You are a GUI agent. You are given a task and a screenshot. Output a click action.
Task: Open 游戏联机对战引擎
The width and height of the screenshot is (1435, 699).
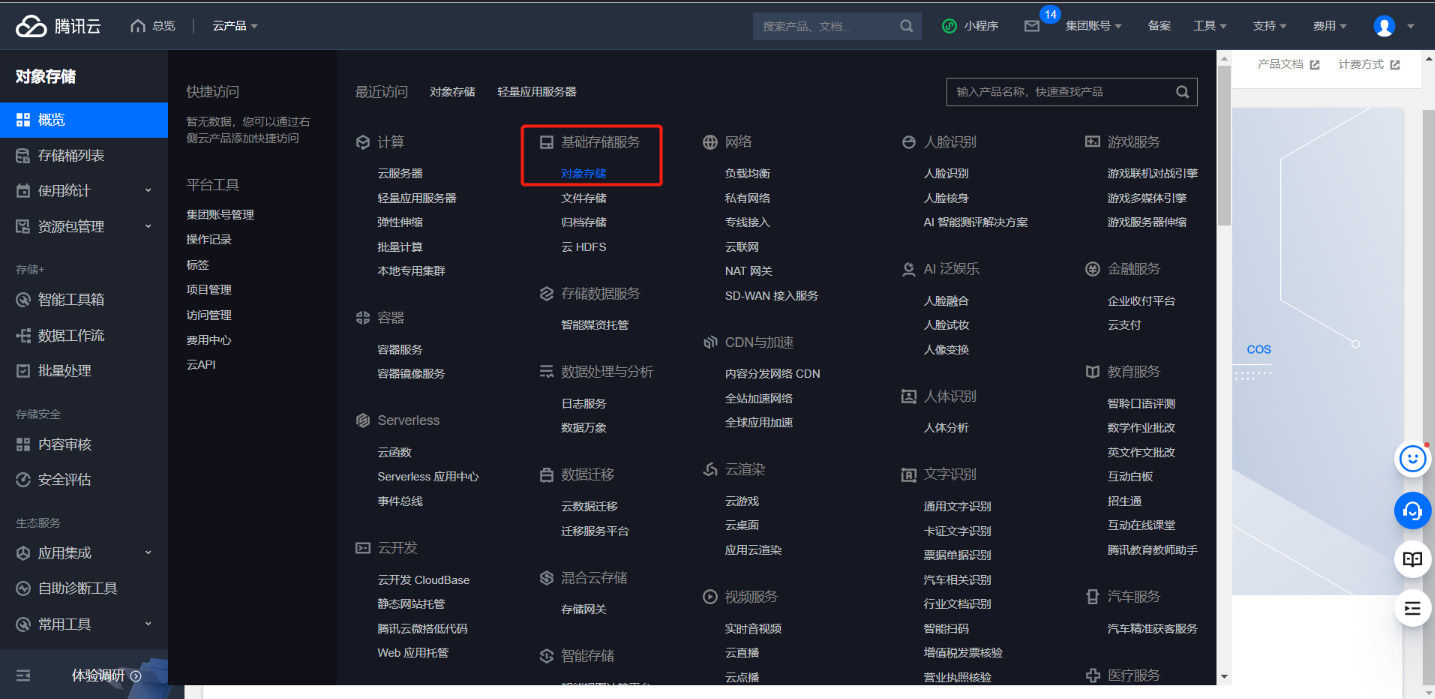(x=1152, y=173)
